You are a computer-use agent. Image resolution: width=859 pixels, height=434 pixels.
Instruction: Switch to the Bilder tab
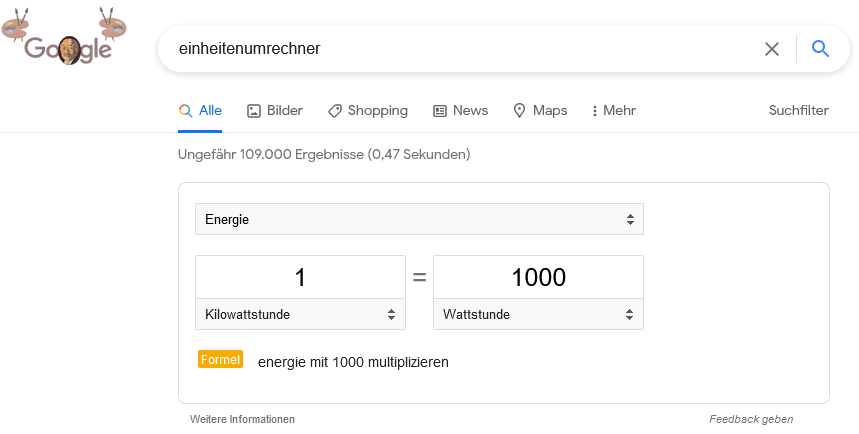pyautogui.click(x=275, y=111)
